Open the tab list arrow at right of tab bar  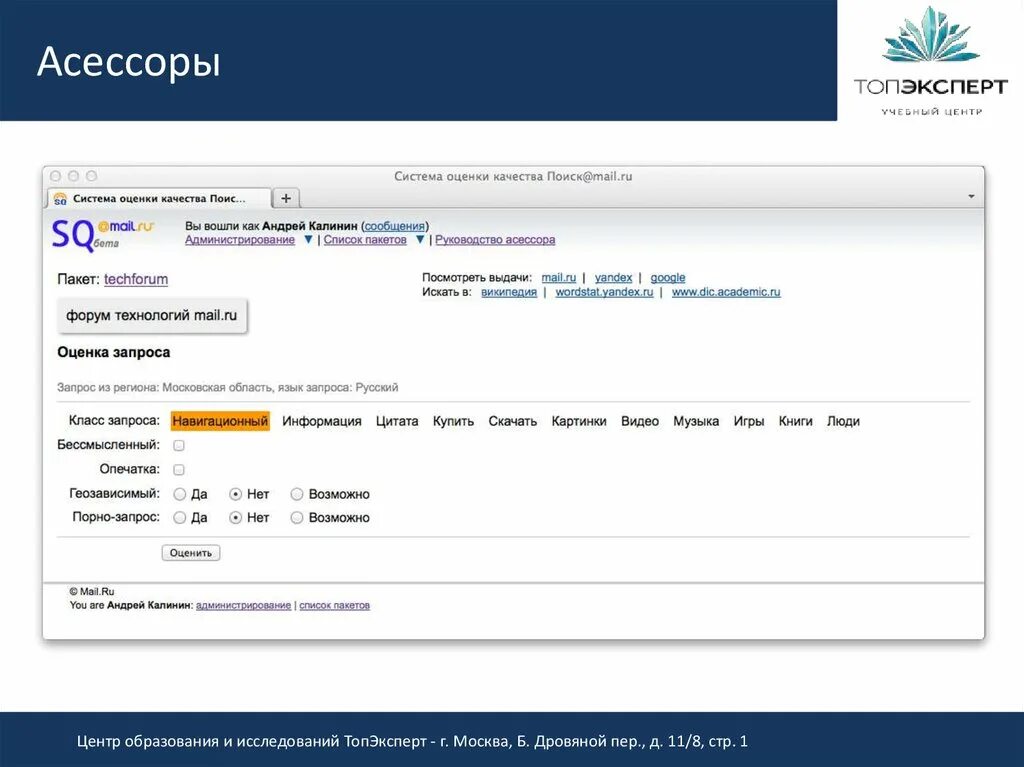point(971,197)
